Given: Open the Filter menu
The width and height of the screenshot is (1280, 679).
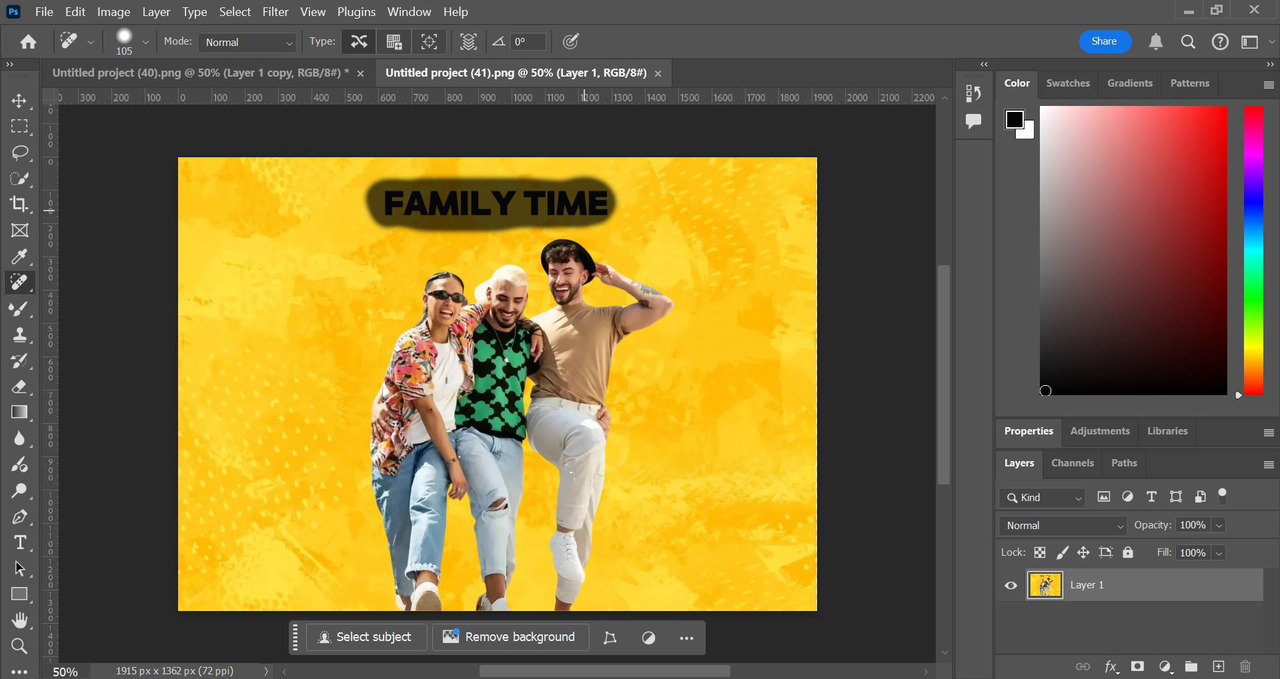Looking at the screenshot, I should coord(276,12).
